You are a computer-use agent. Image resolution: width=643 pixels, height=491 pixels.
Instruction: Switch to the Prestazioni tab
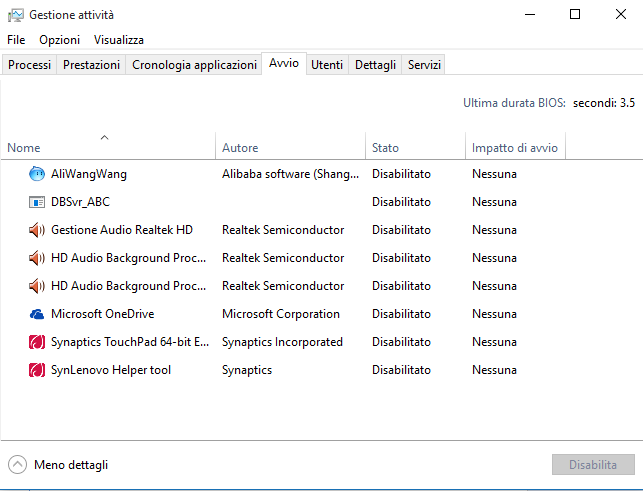[x=91, y=65]
